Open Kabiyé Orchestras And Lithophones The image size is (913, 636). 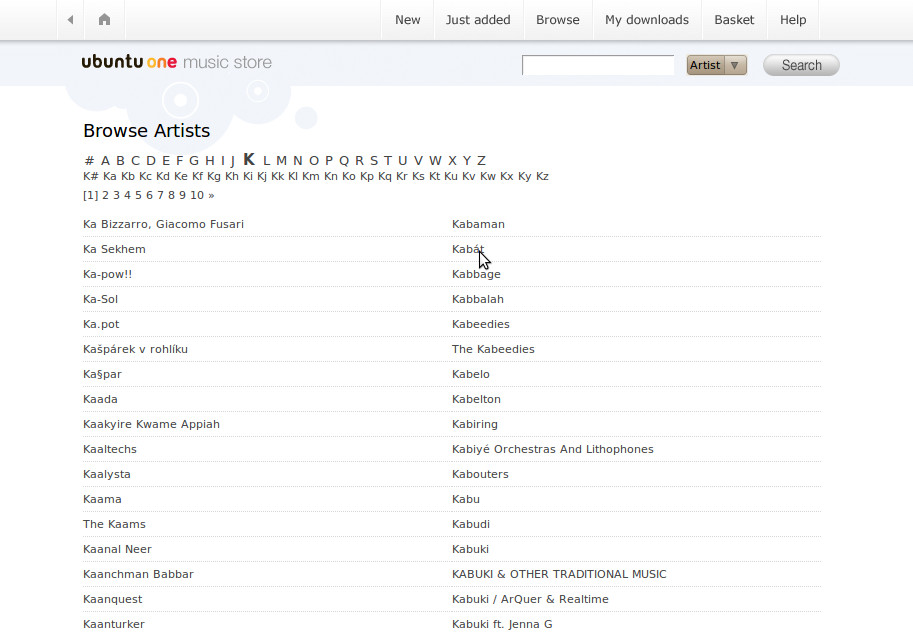click(x=553, y=450)
